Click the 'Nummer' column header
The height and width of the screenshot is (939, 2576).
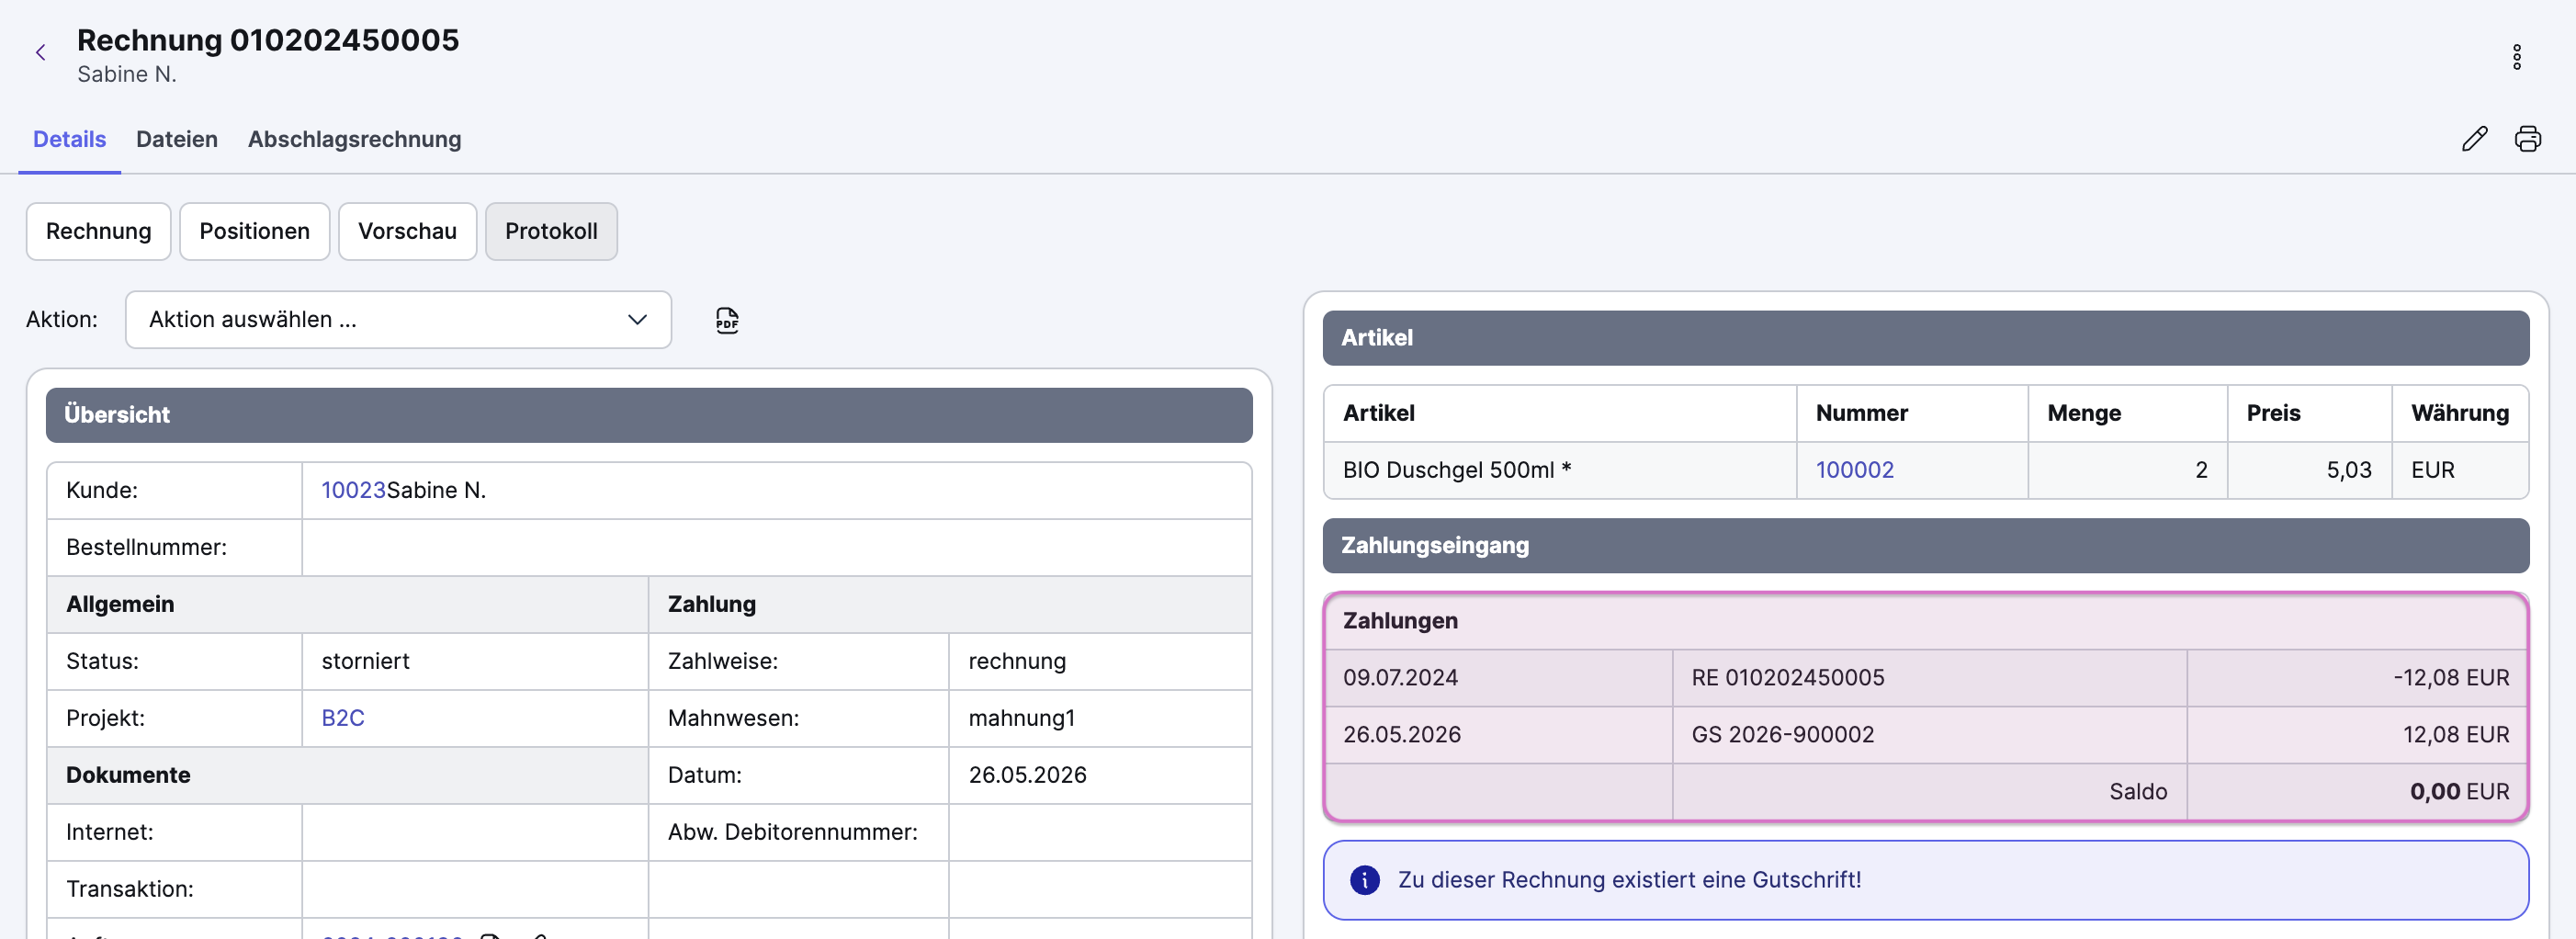point(1861,413)
